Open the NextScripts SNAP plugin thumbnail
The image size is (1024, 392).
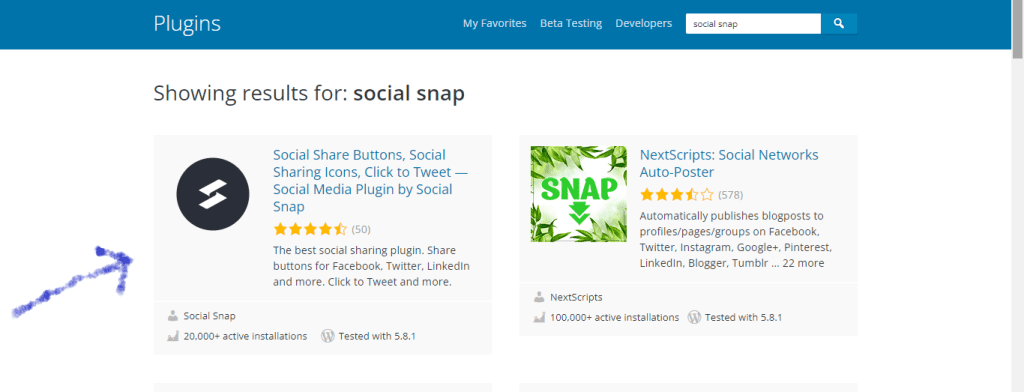(x=579, y=194)
